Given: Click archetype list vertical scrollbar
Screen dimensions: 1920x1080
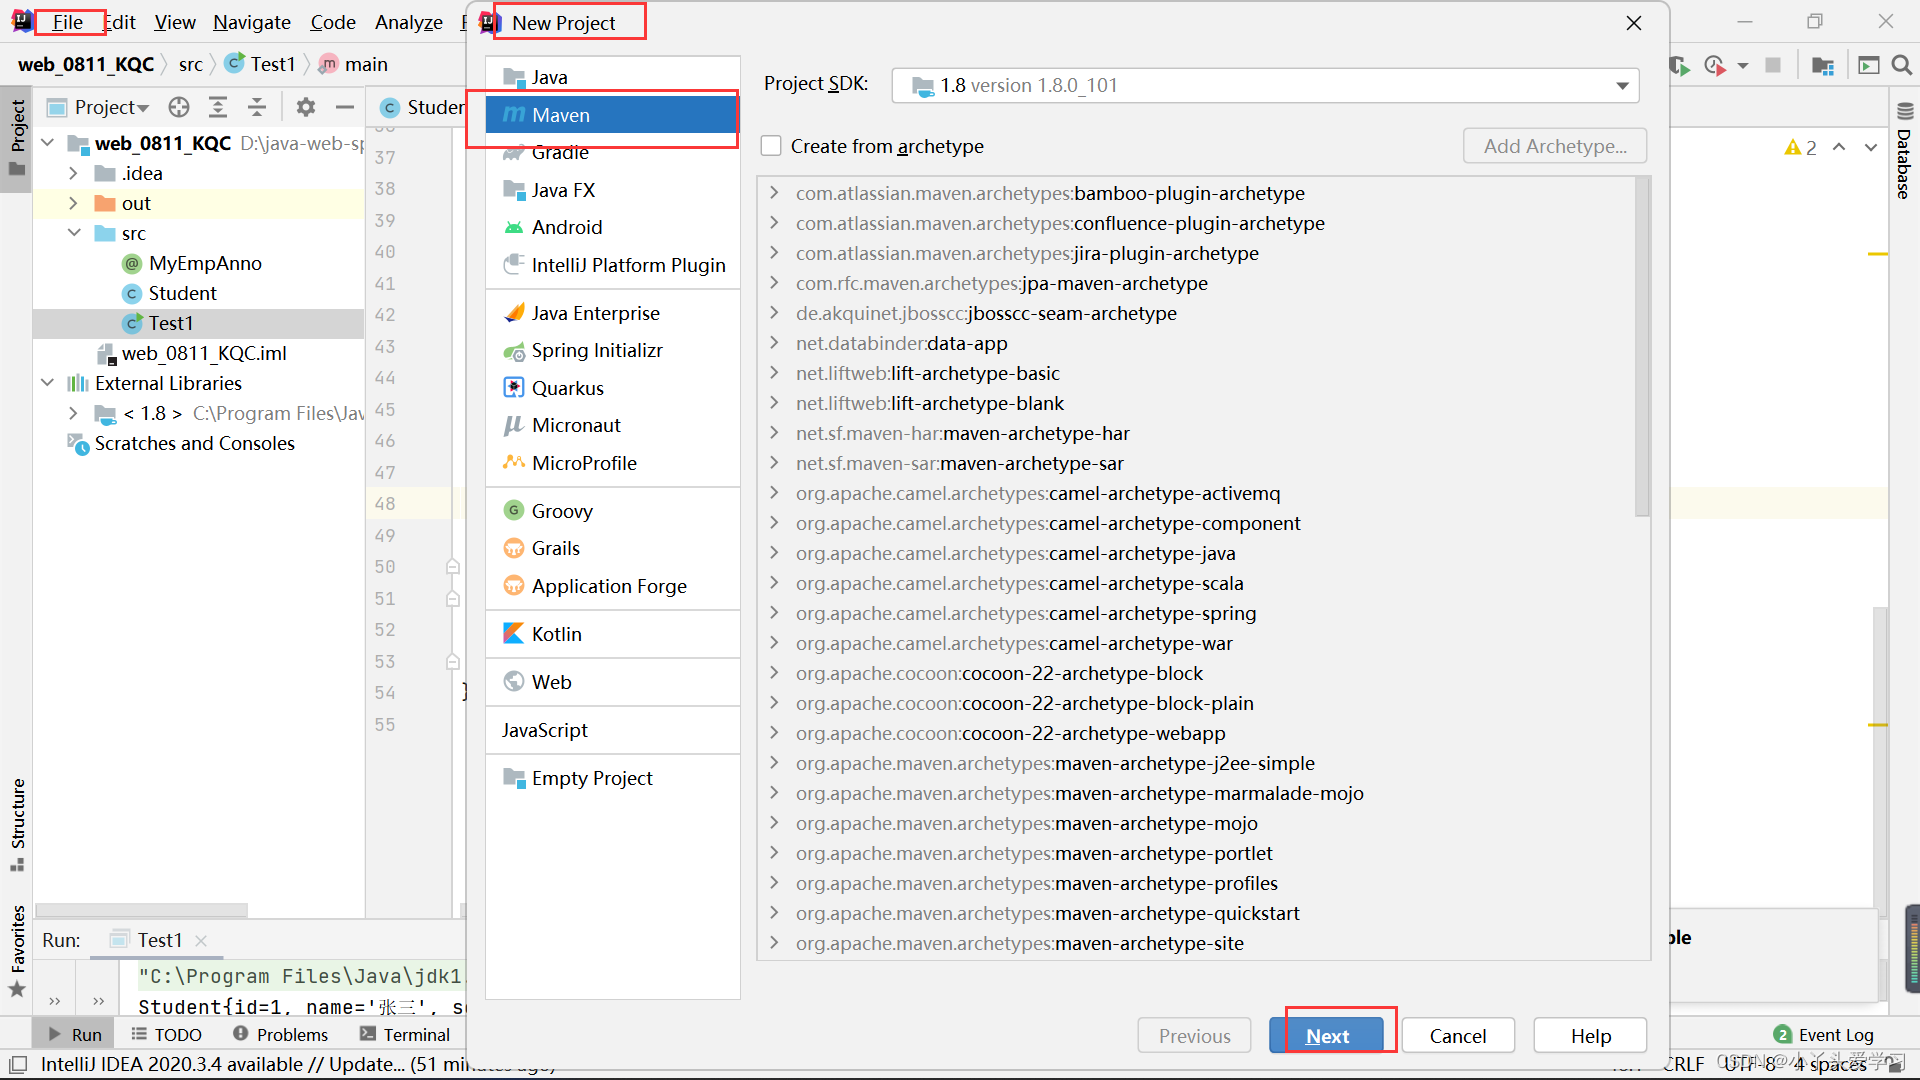Looking at the screenshot, I should [1642, 347].
